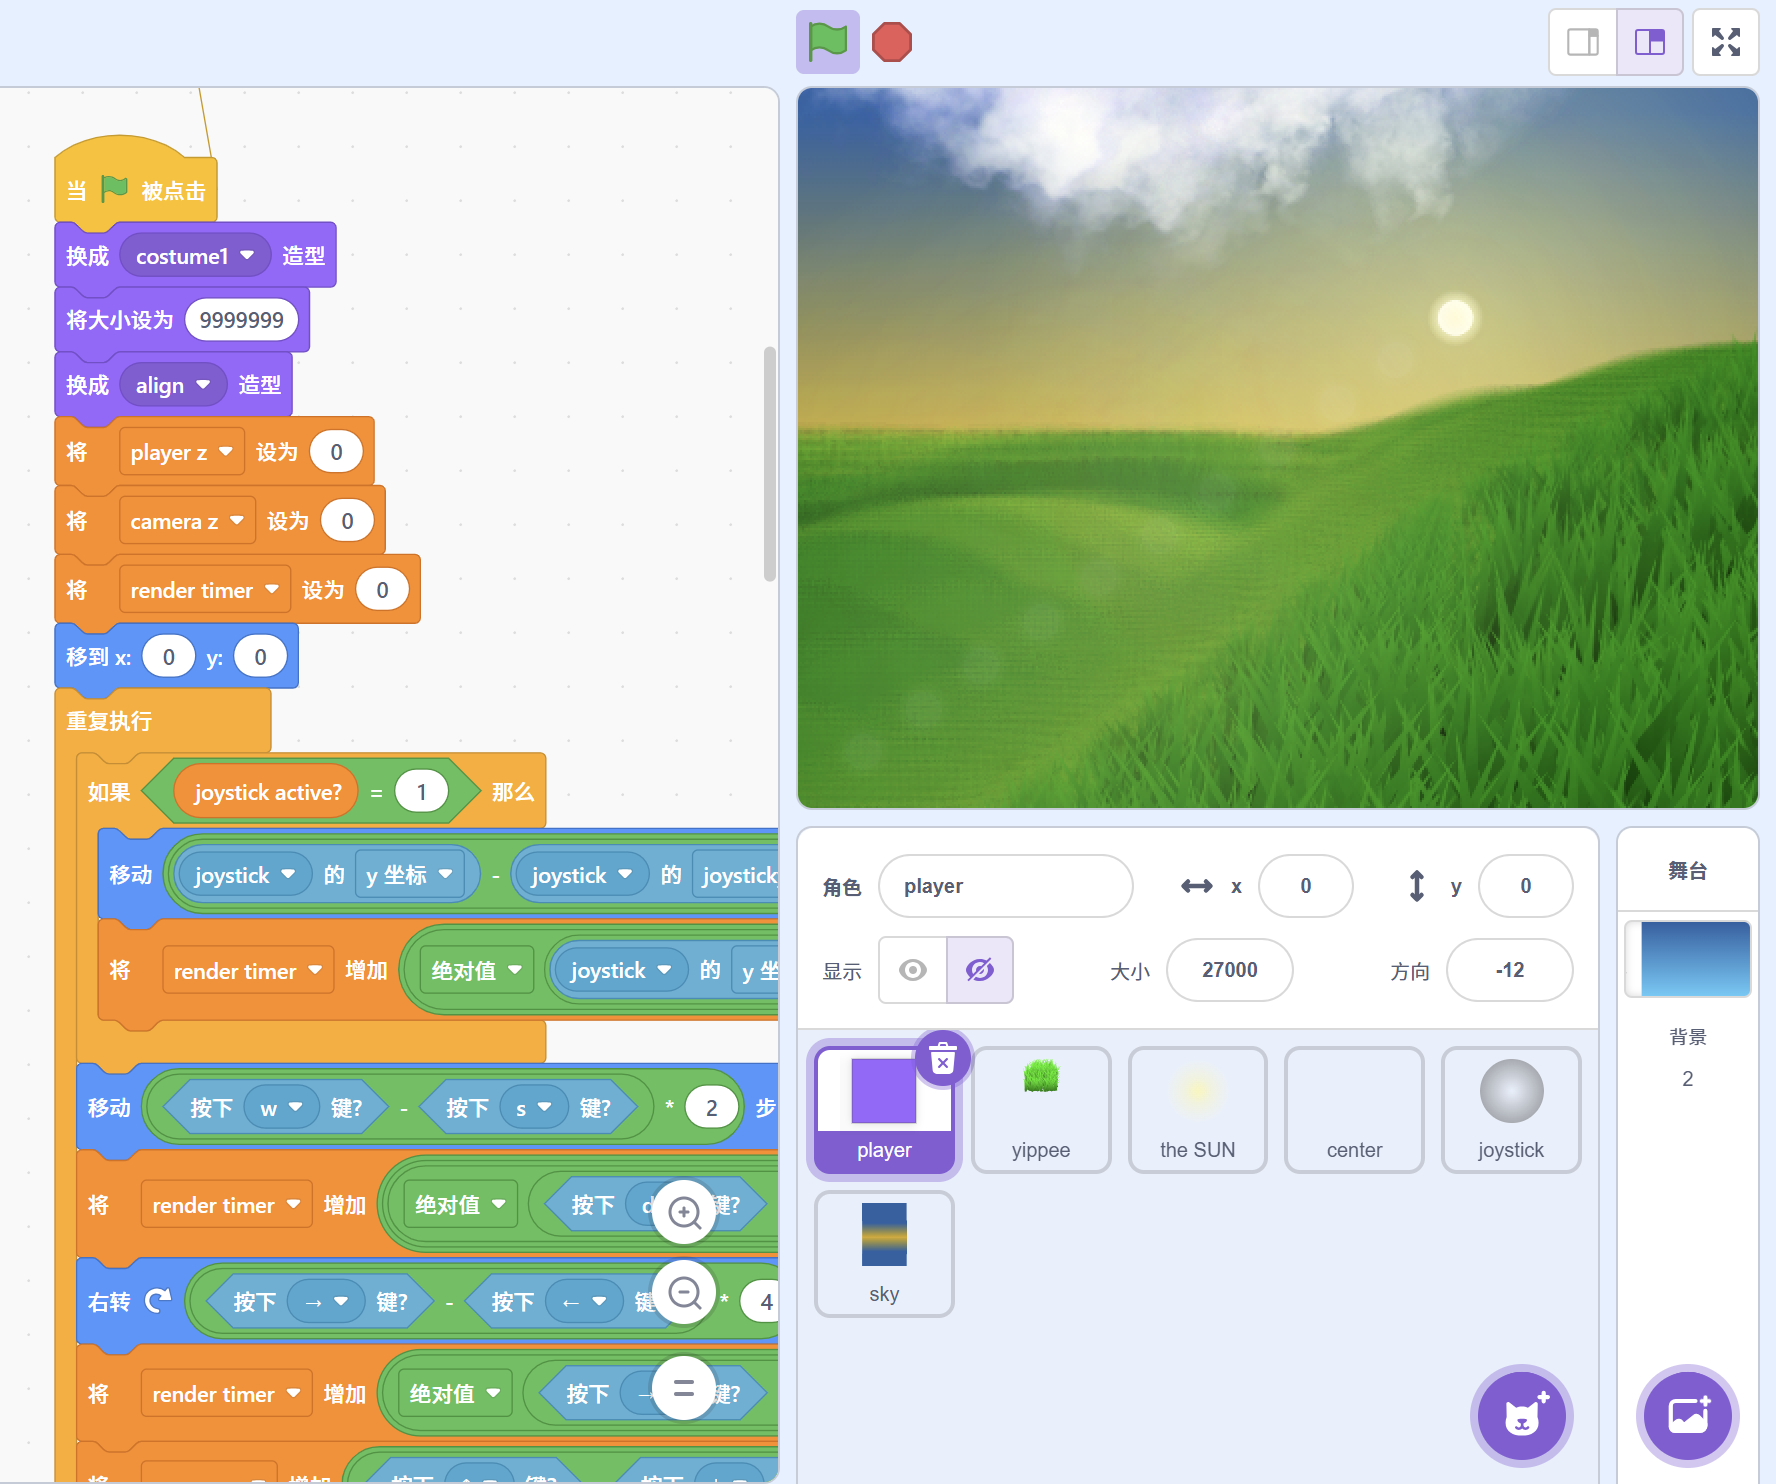Open the camera z variable dropdown
This screenshot has width=1776, height=1484.
click(x=187, y=521)
